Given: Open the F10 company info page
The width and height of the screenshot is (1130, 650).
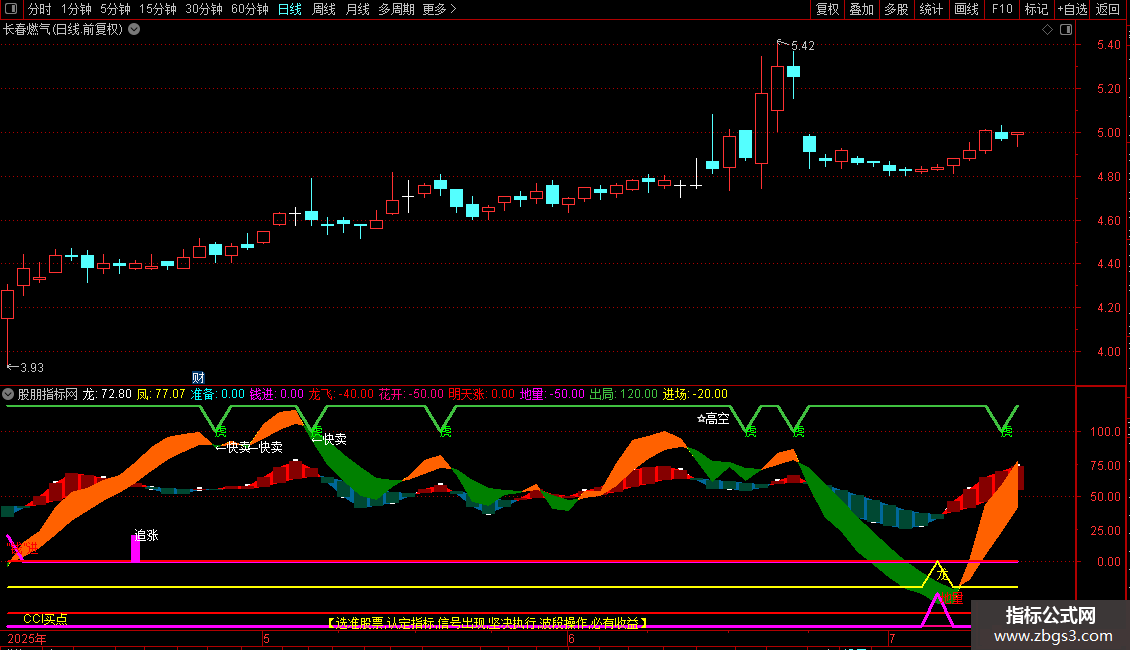Looking at the screenshot, I should click(x=1002, y=9).
